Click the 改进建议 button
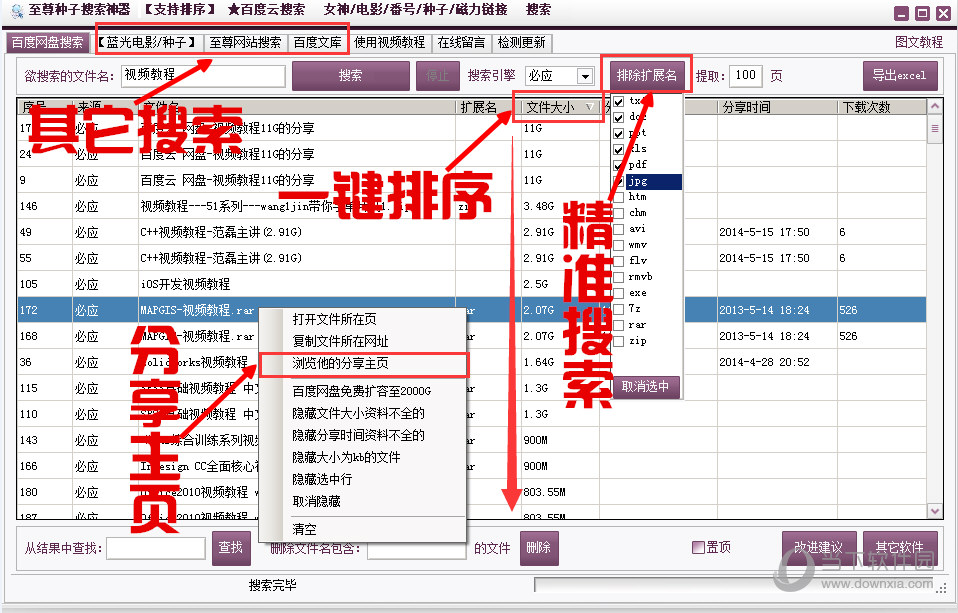This screenshot has height=613, width=958. click(819, 547)
